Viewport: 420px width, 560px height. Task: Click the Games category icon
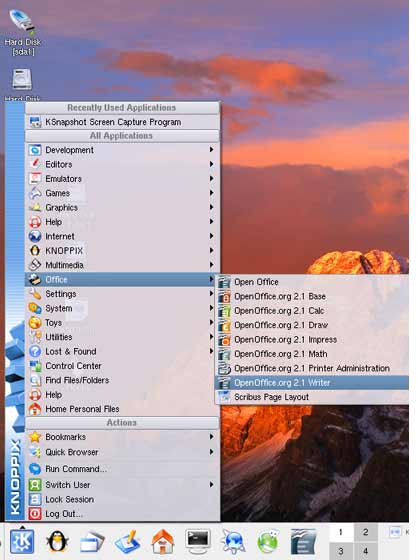click(35, 193)
